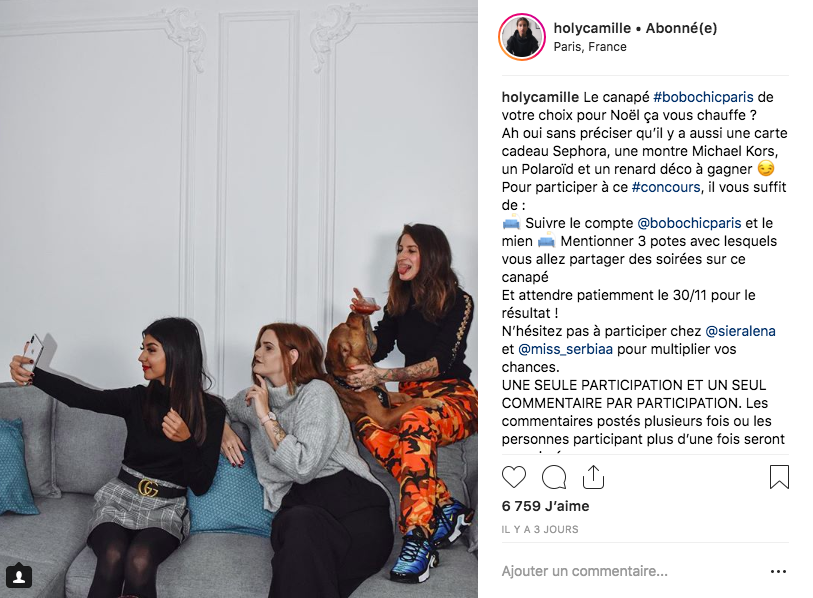Open the IL Y A 3 JOURS timestamp
This screenshot has width=813, height=598.
tap(540, 530)
